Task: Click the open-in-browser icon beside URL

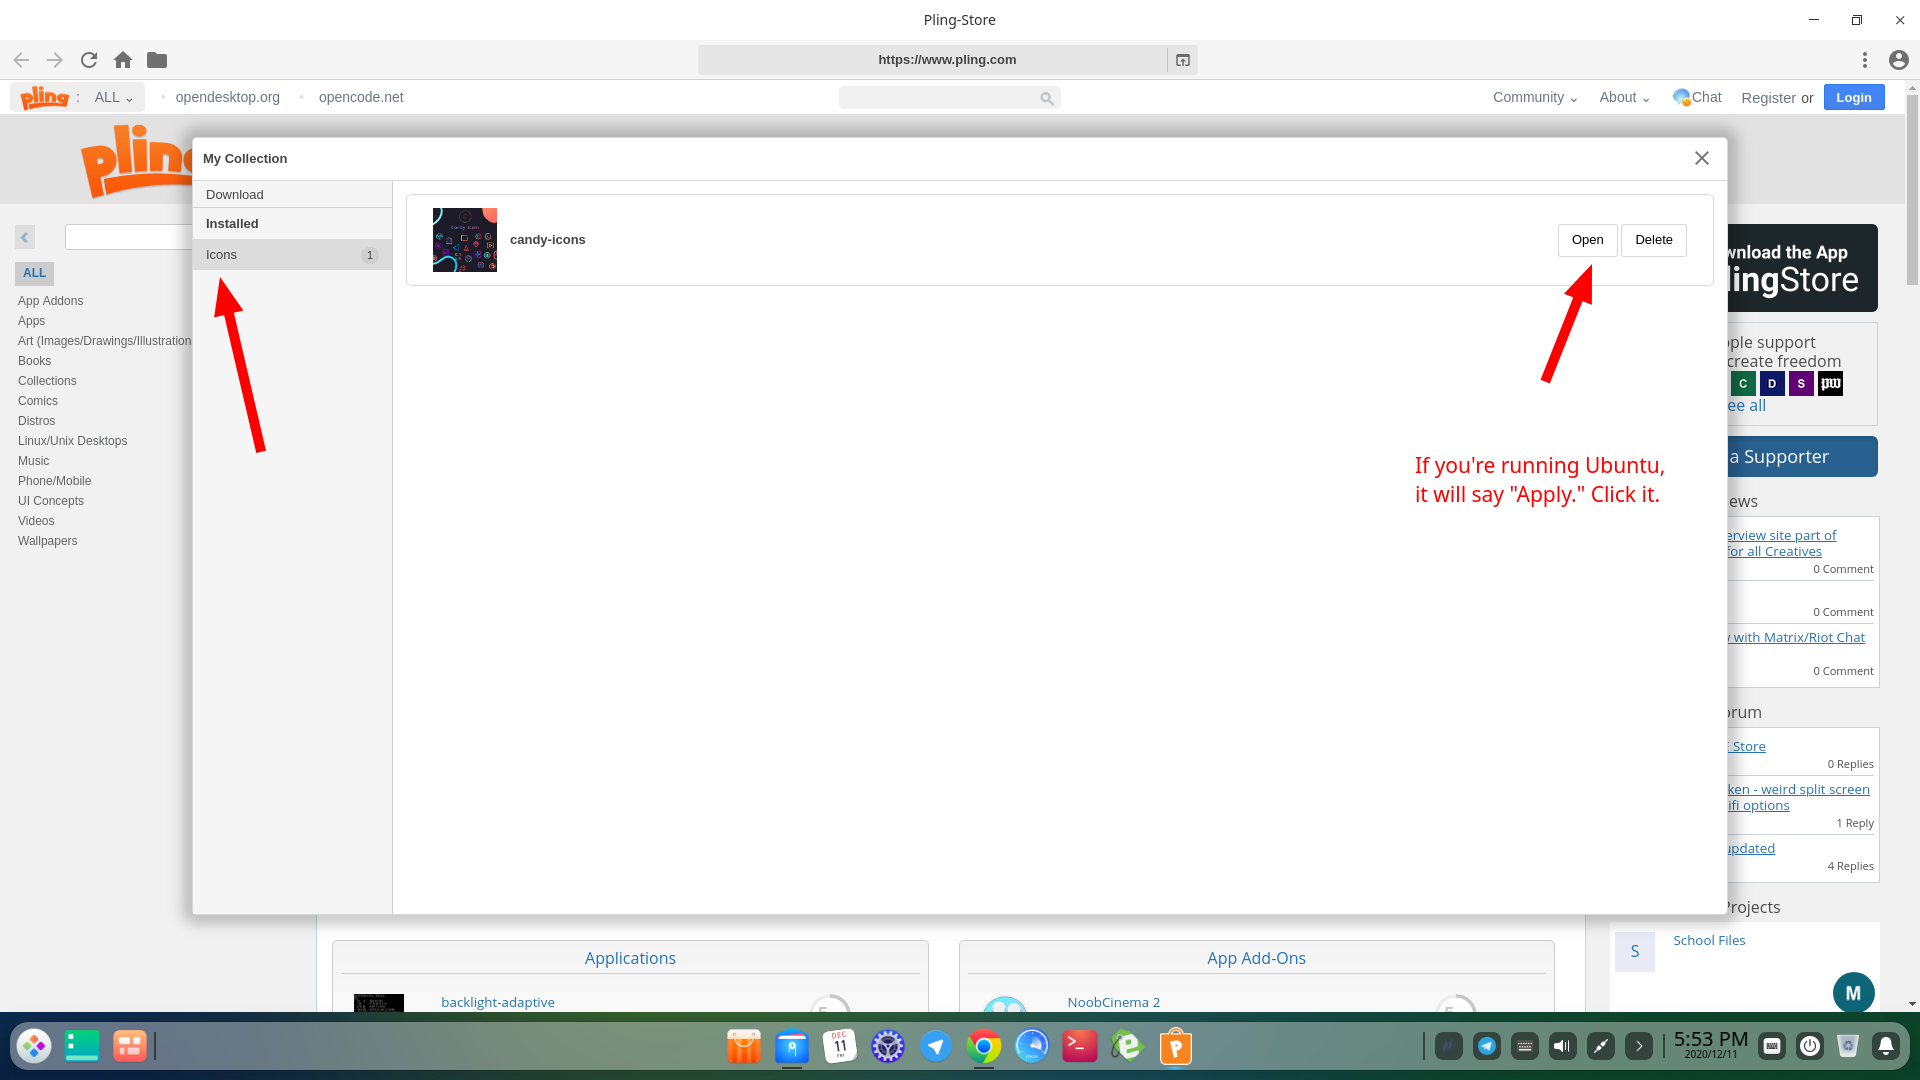Action: click(x=1183, y=60)
